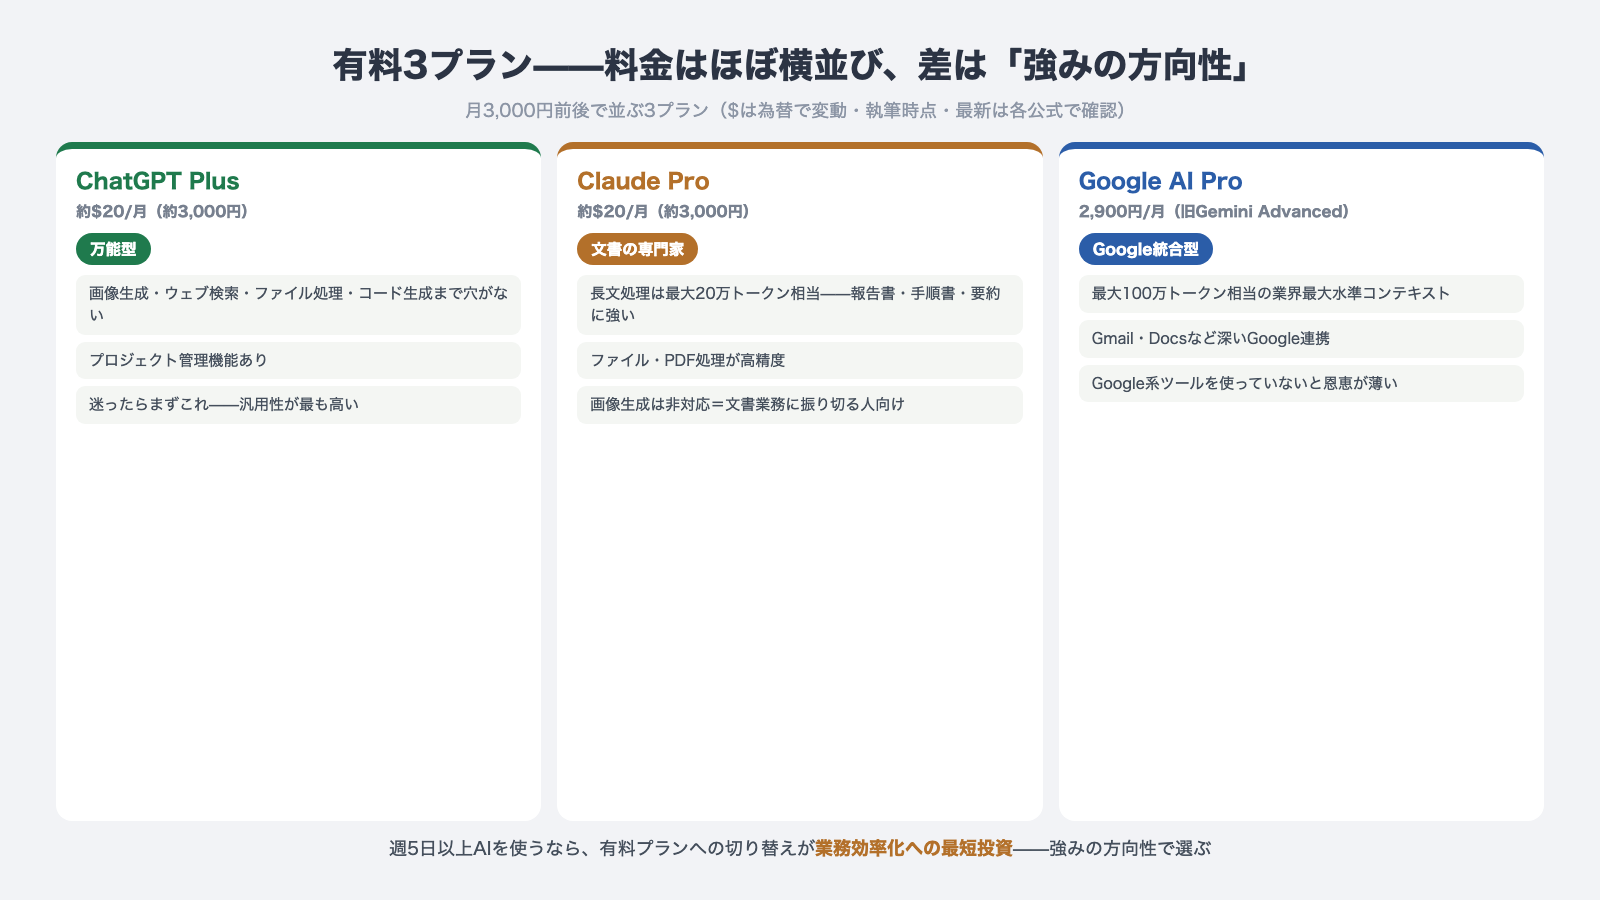Click the Claude Pro price 約$20/月（約3,000円）
Viewport: 1600px width, 900px height.
point(663,212)
